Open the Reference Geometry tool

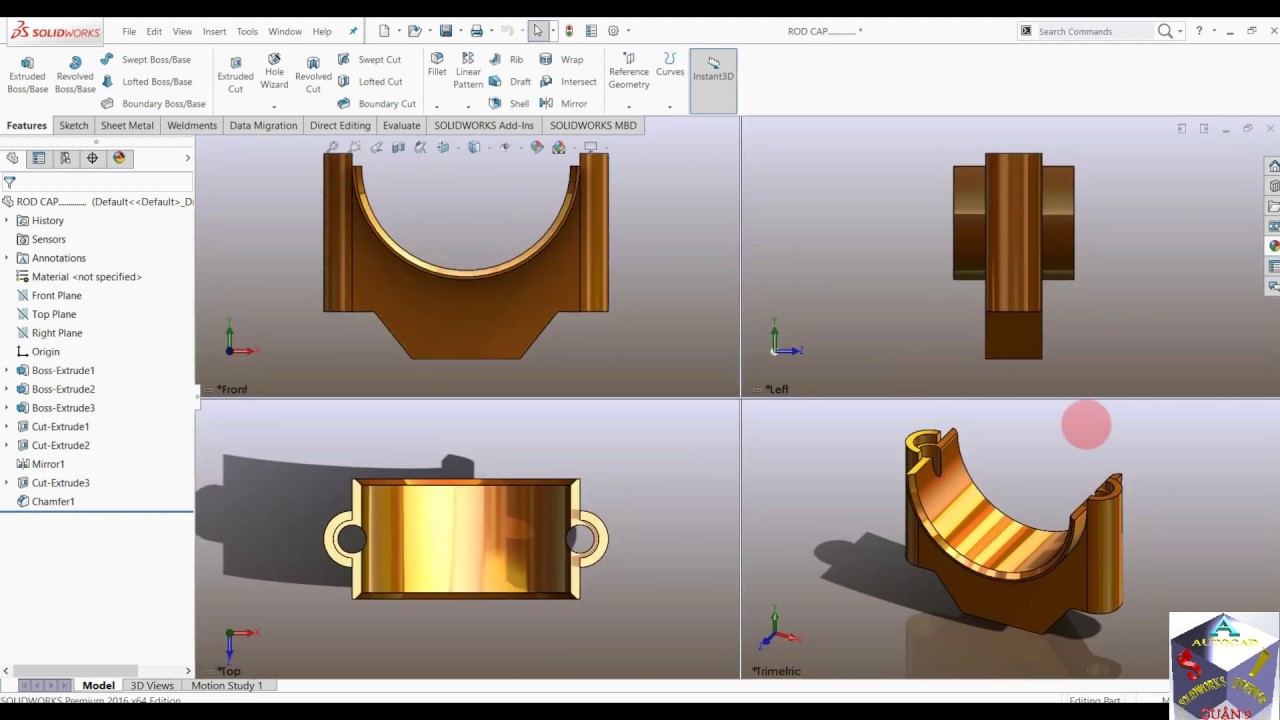point(629,71)
